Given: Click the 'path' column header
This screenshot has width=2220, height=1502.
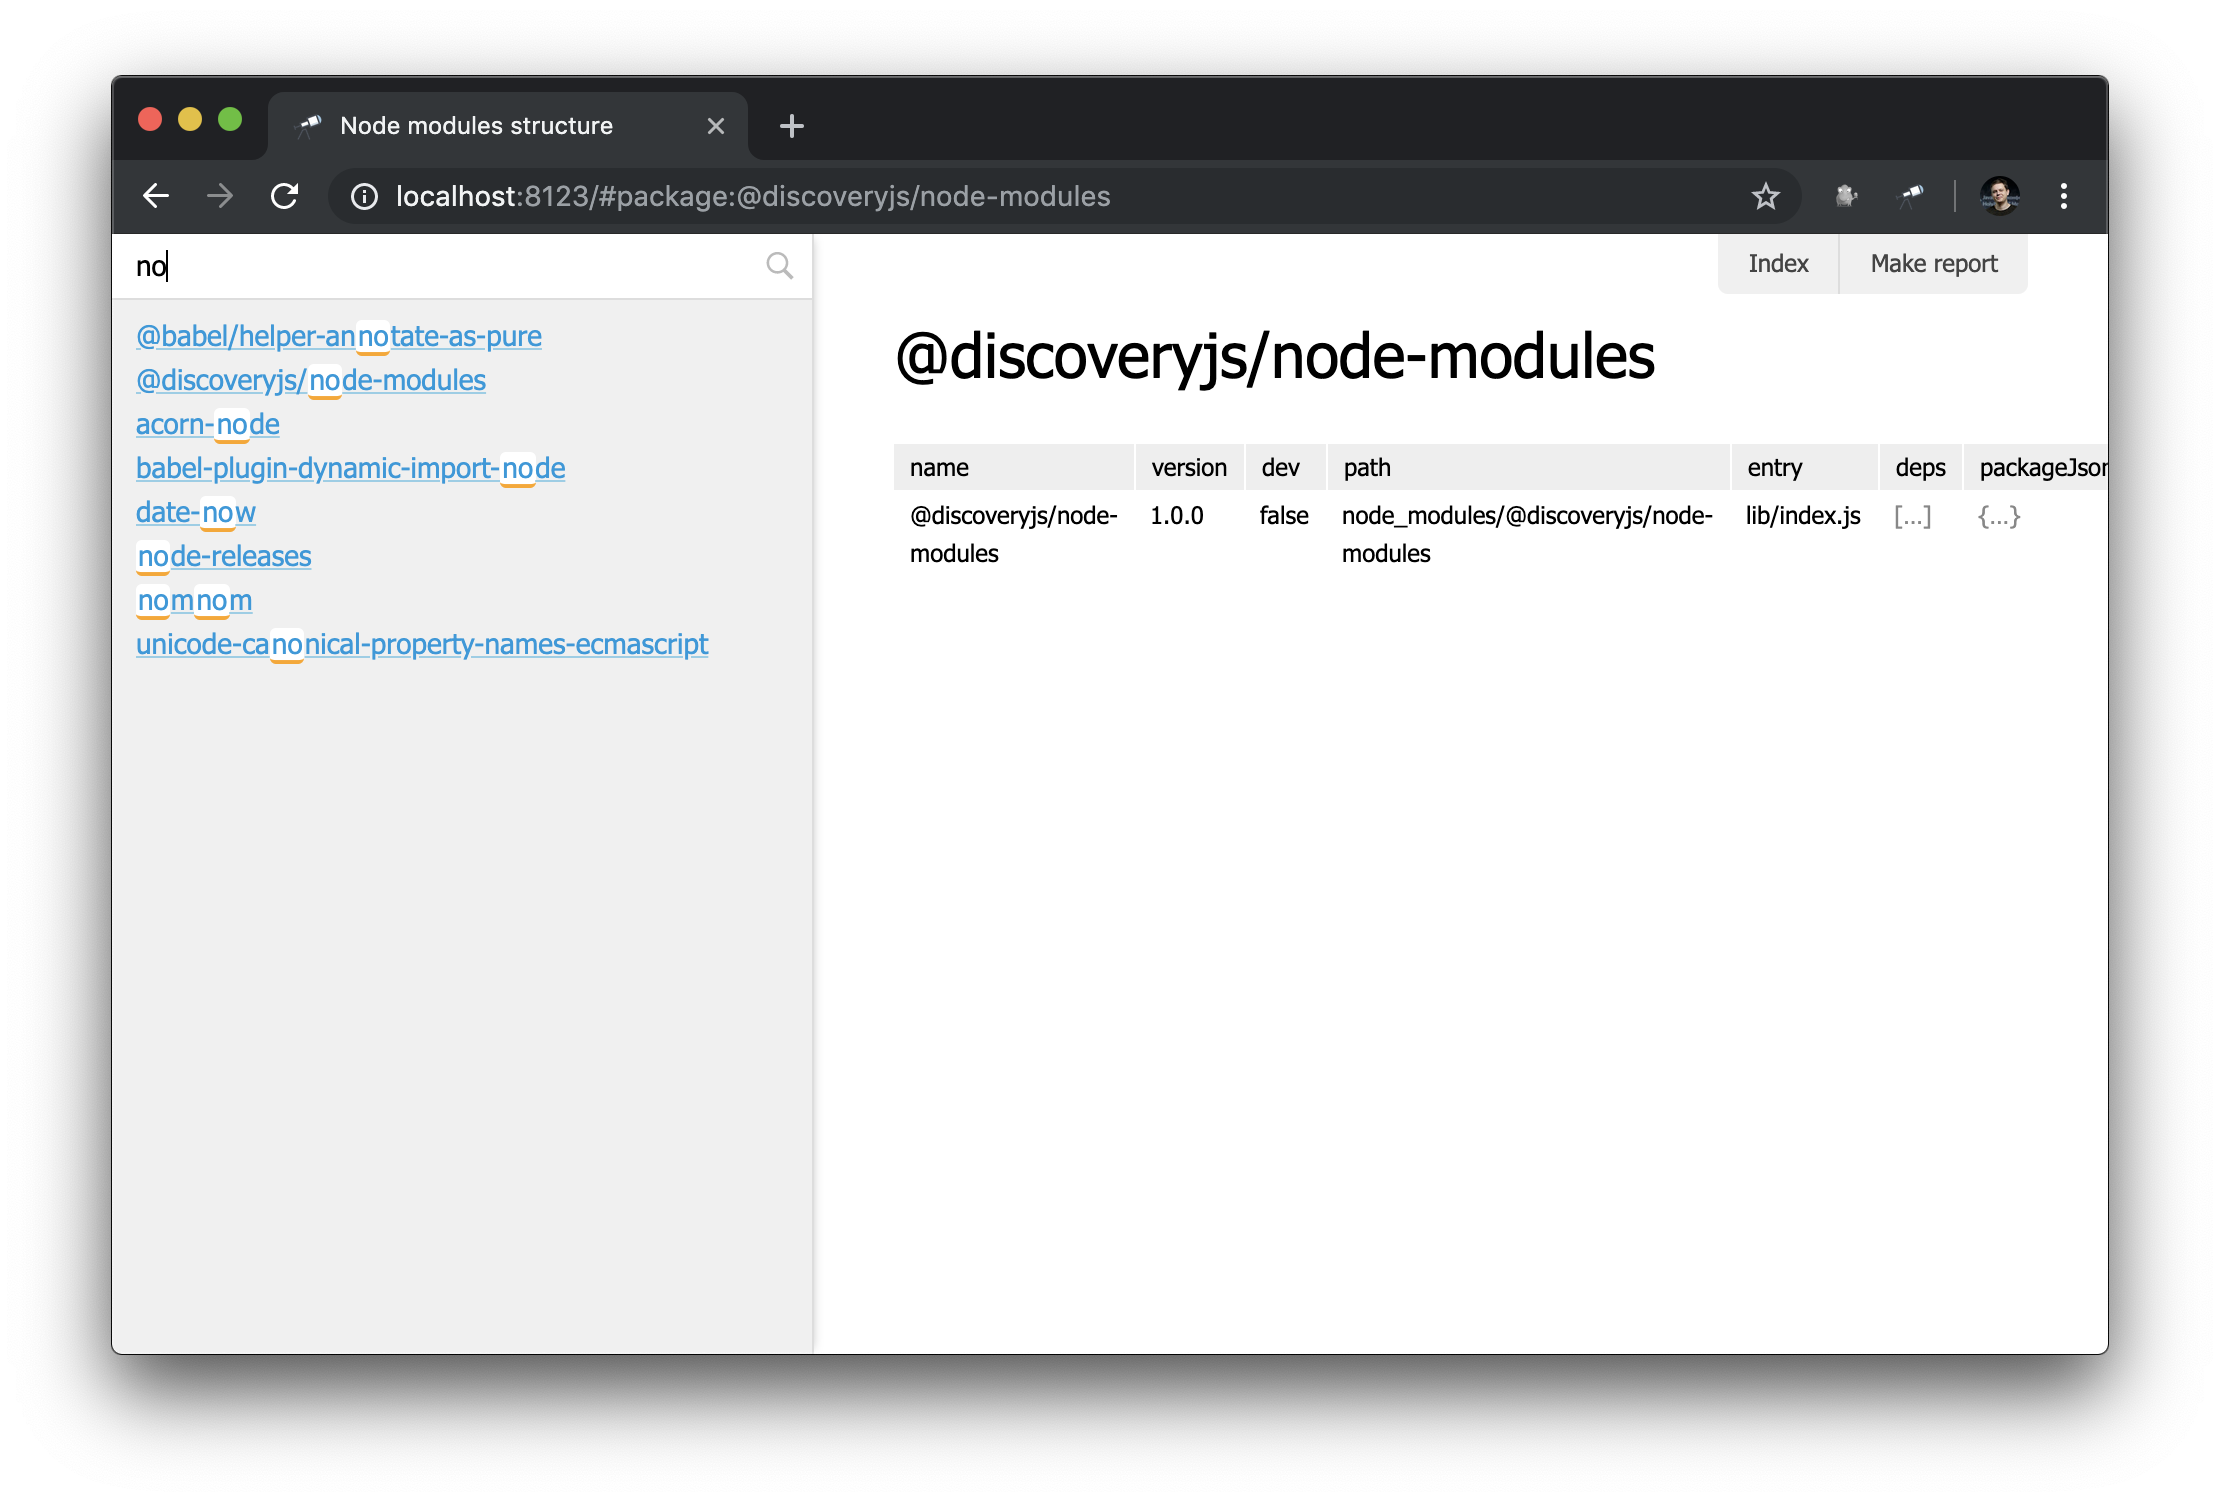Looking at the screenshot, I should click(x=1528, y=467).
